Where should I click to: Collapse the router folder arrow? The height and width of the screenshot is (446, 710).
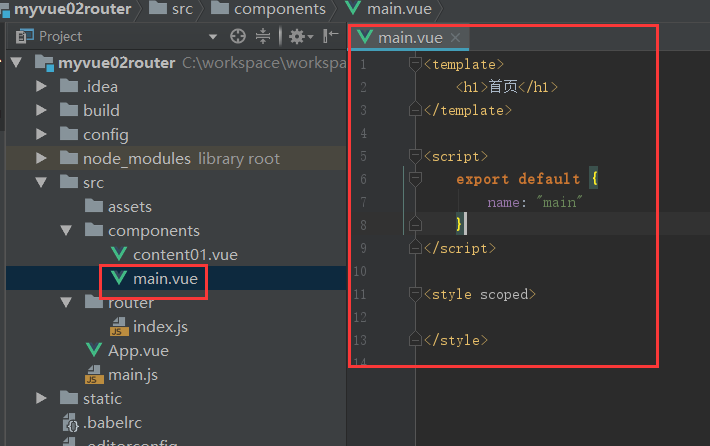pos(66,302)
